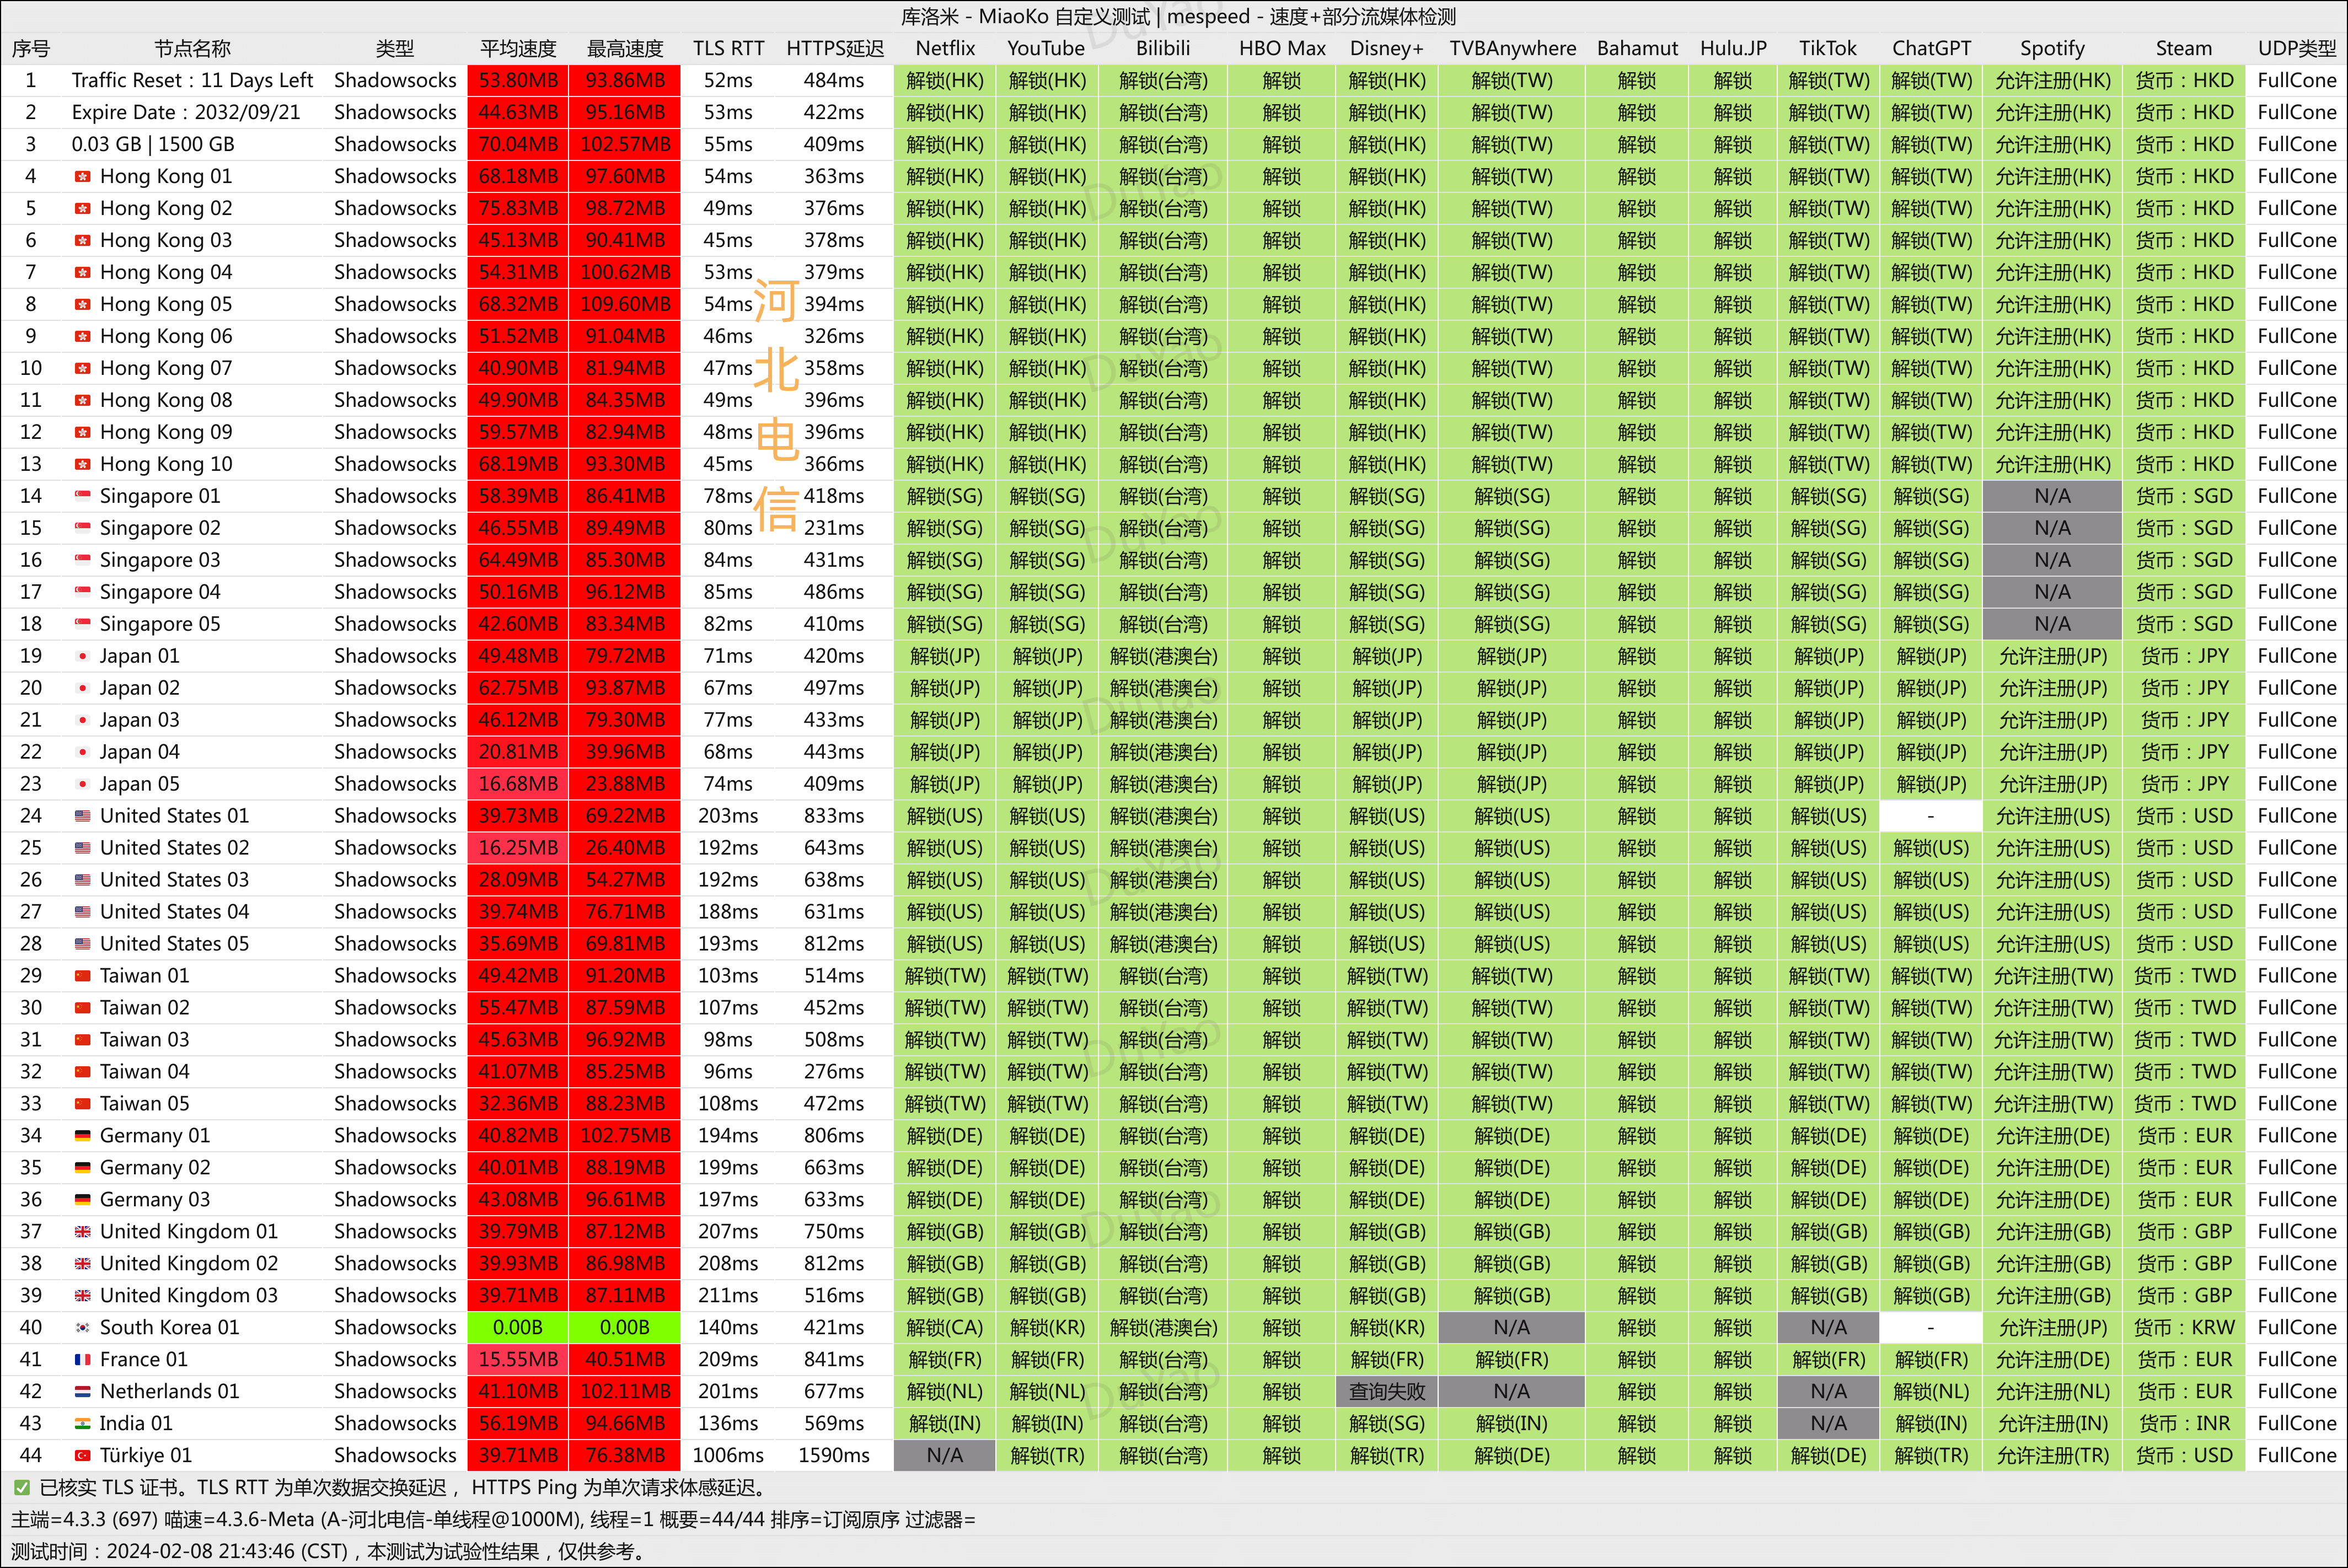The image size is (2348, 1568).
Task: Click the United Kingdom 02 flag icon
Action: click(83, 1264)
